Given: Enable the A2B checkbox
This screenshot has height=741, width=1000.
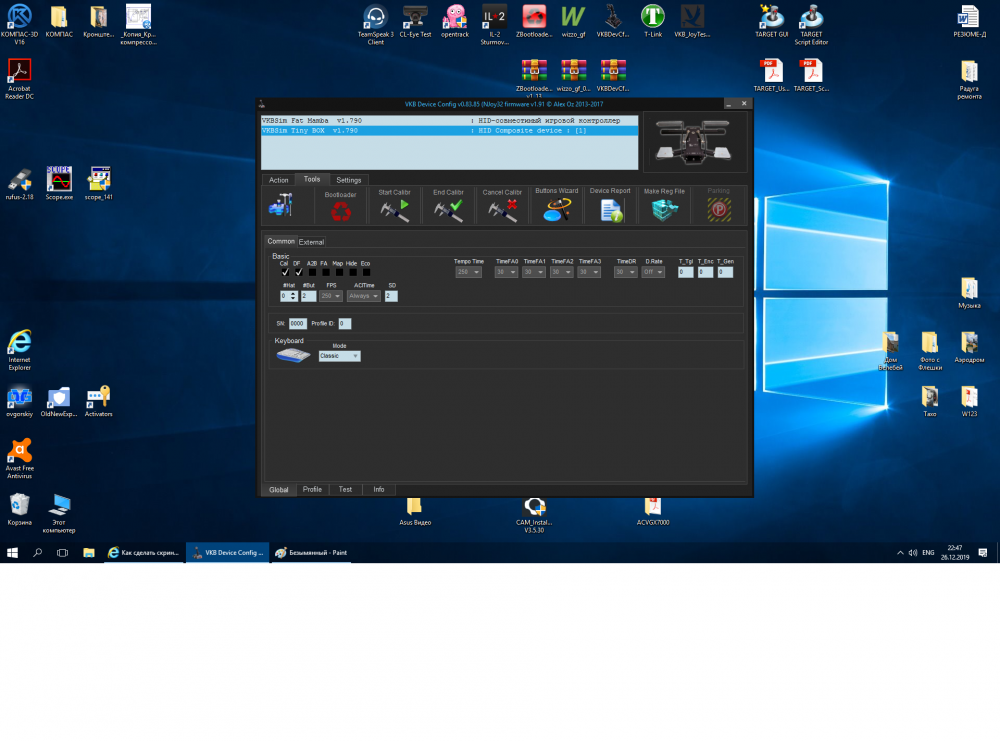Looking at the screenshot, I should (x=312, y=271).
